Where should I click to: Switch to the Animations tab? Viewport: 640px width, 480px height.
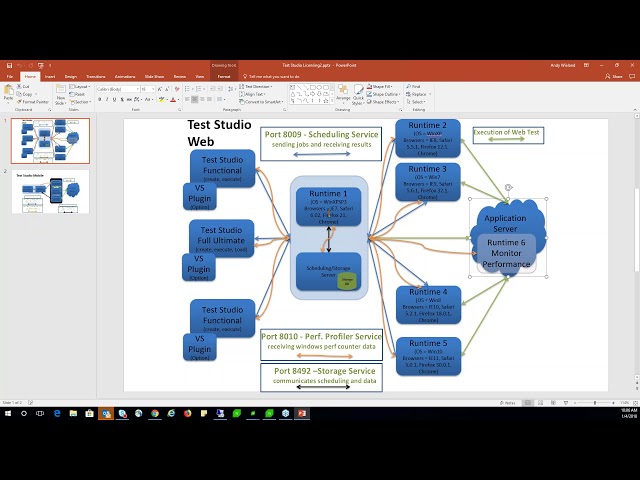point(125,76)
